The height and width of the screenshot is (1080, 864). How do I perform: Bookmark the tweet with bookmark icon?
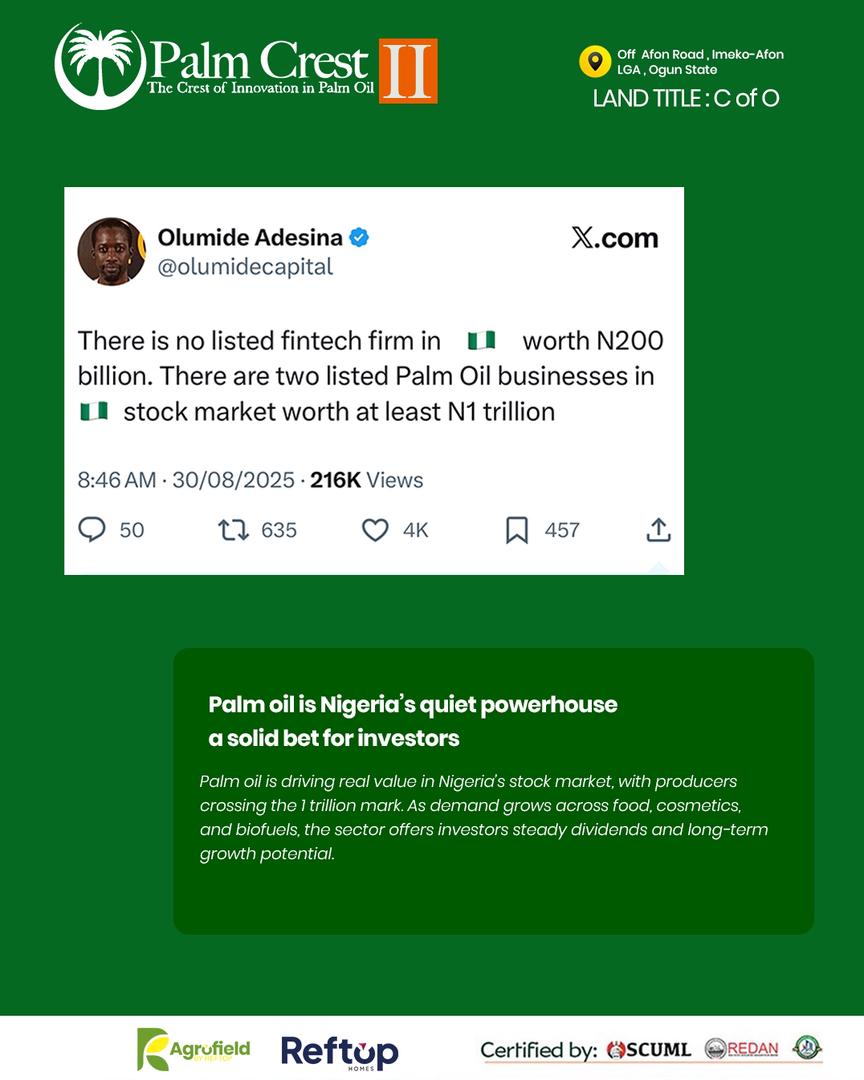pyautogui.click(x=516, y=530)
